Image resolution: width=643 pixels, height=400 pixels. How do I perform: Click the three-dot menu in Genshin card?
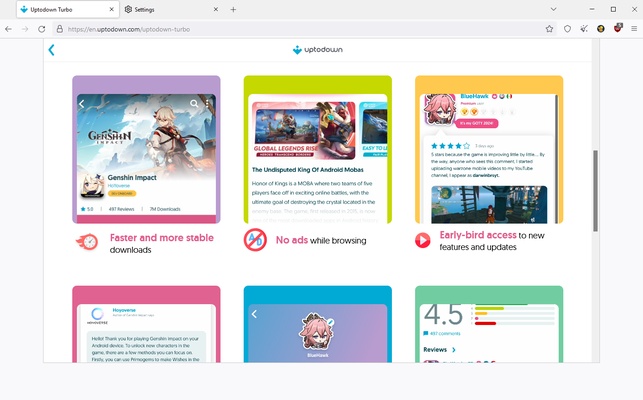pos(207,103)
